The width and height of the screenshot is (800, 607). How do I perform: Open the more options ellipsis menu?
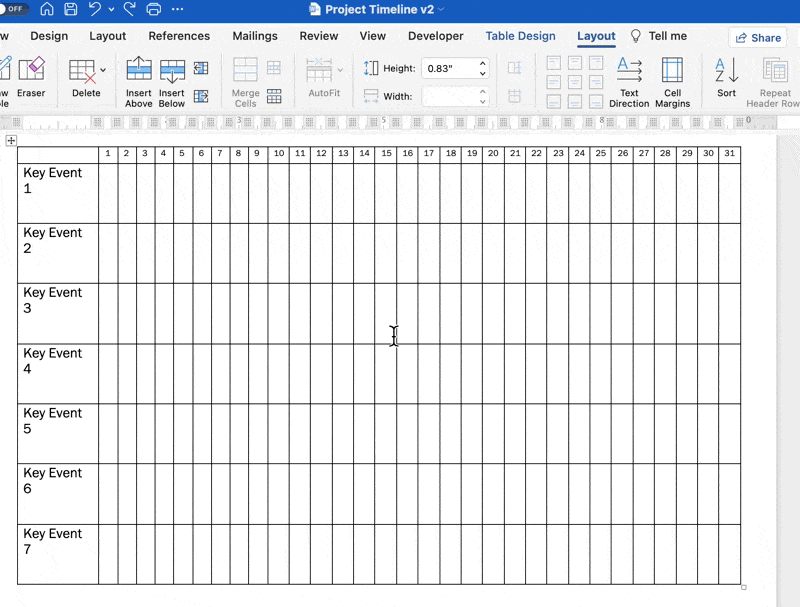pyautogui.click(x=177, y=9)
